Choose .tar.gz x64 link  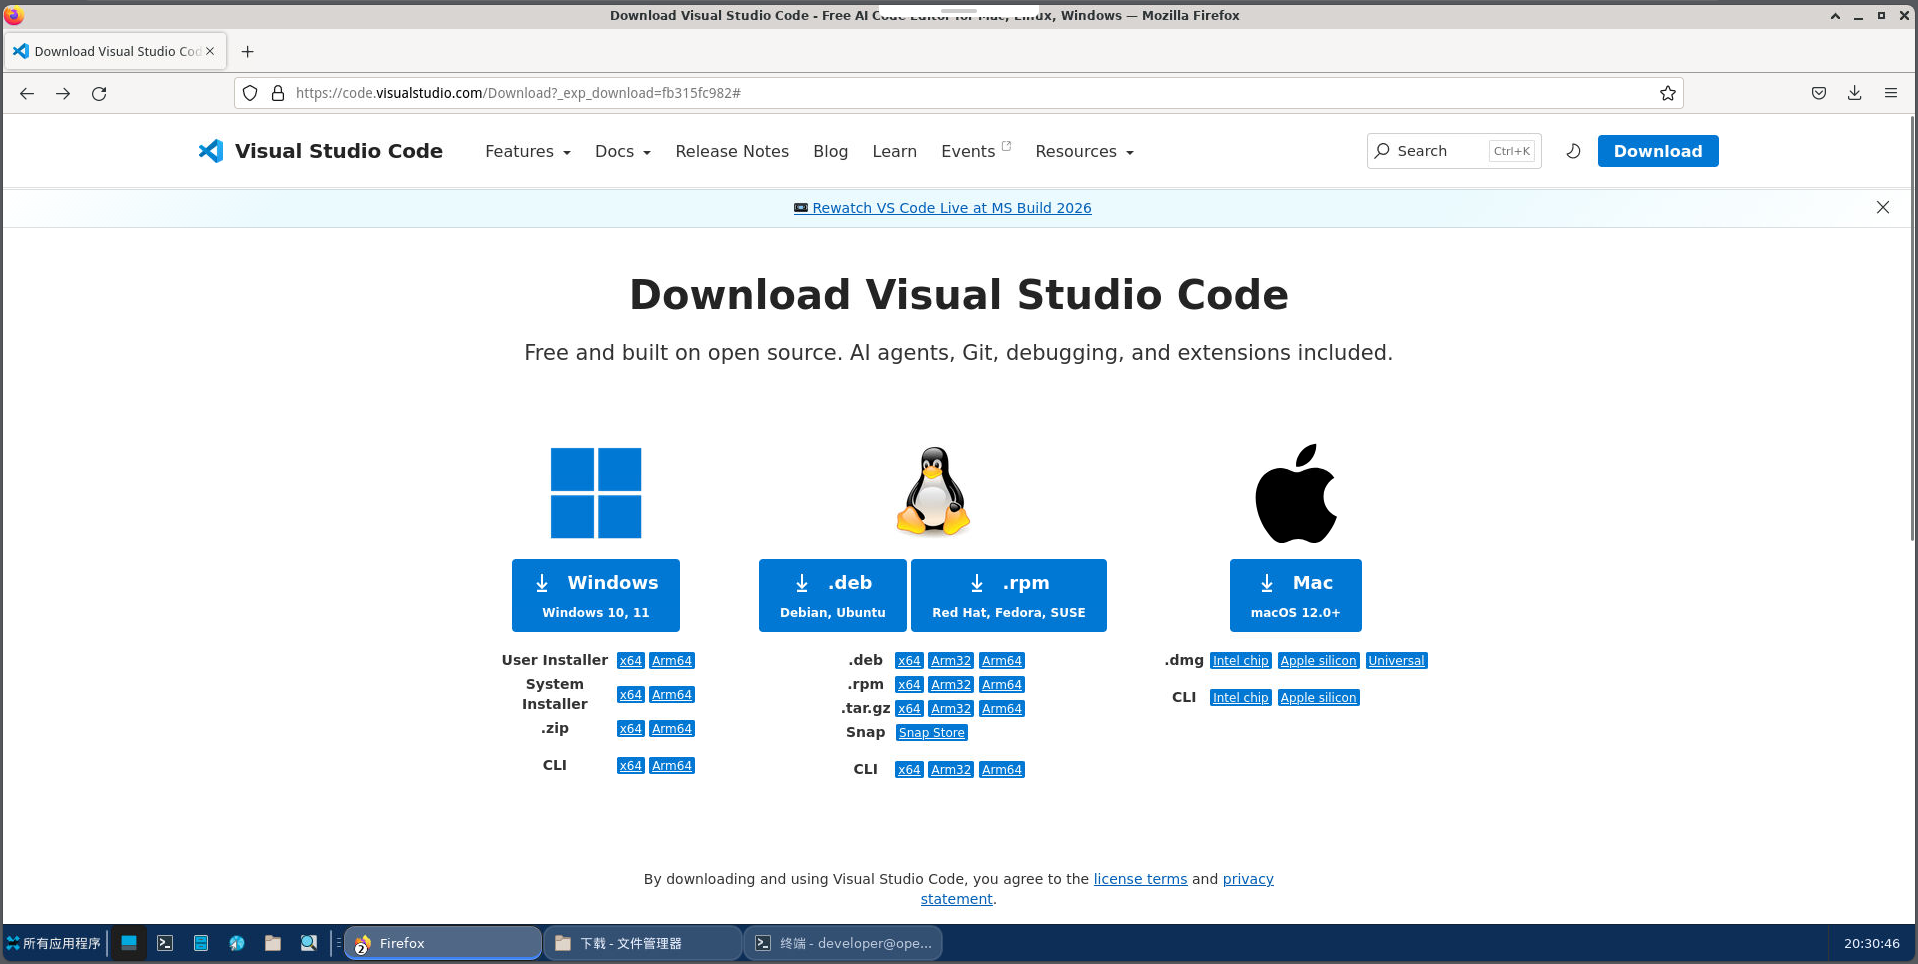(909, 709)
